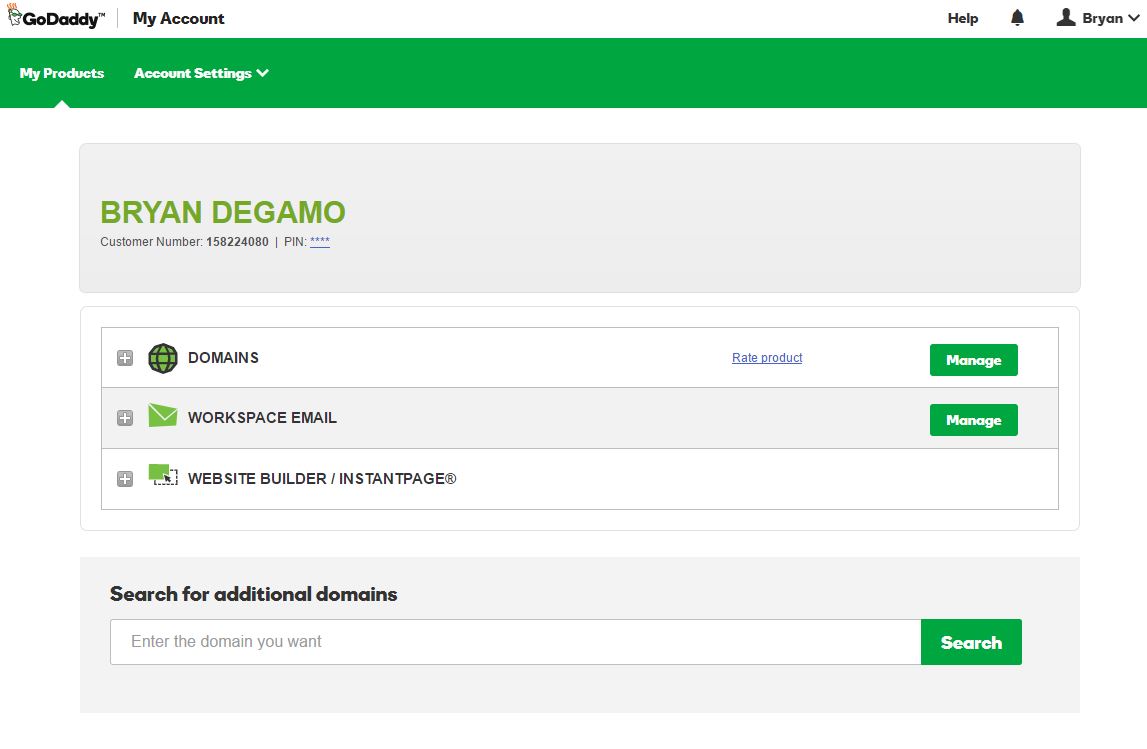
Task: Click the Website Builder page icon
Action: 162,475
